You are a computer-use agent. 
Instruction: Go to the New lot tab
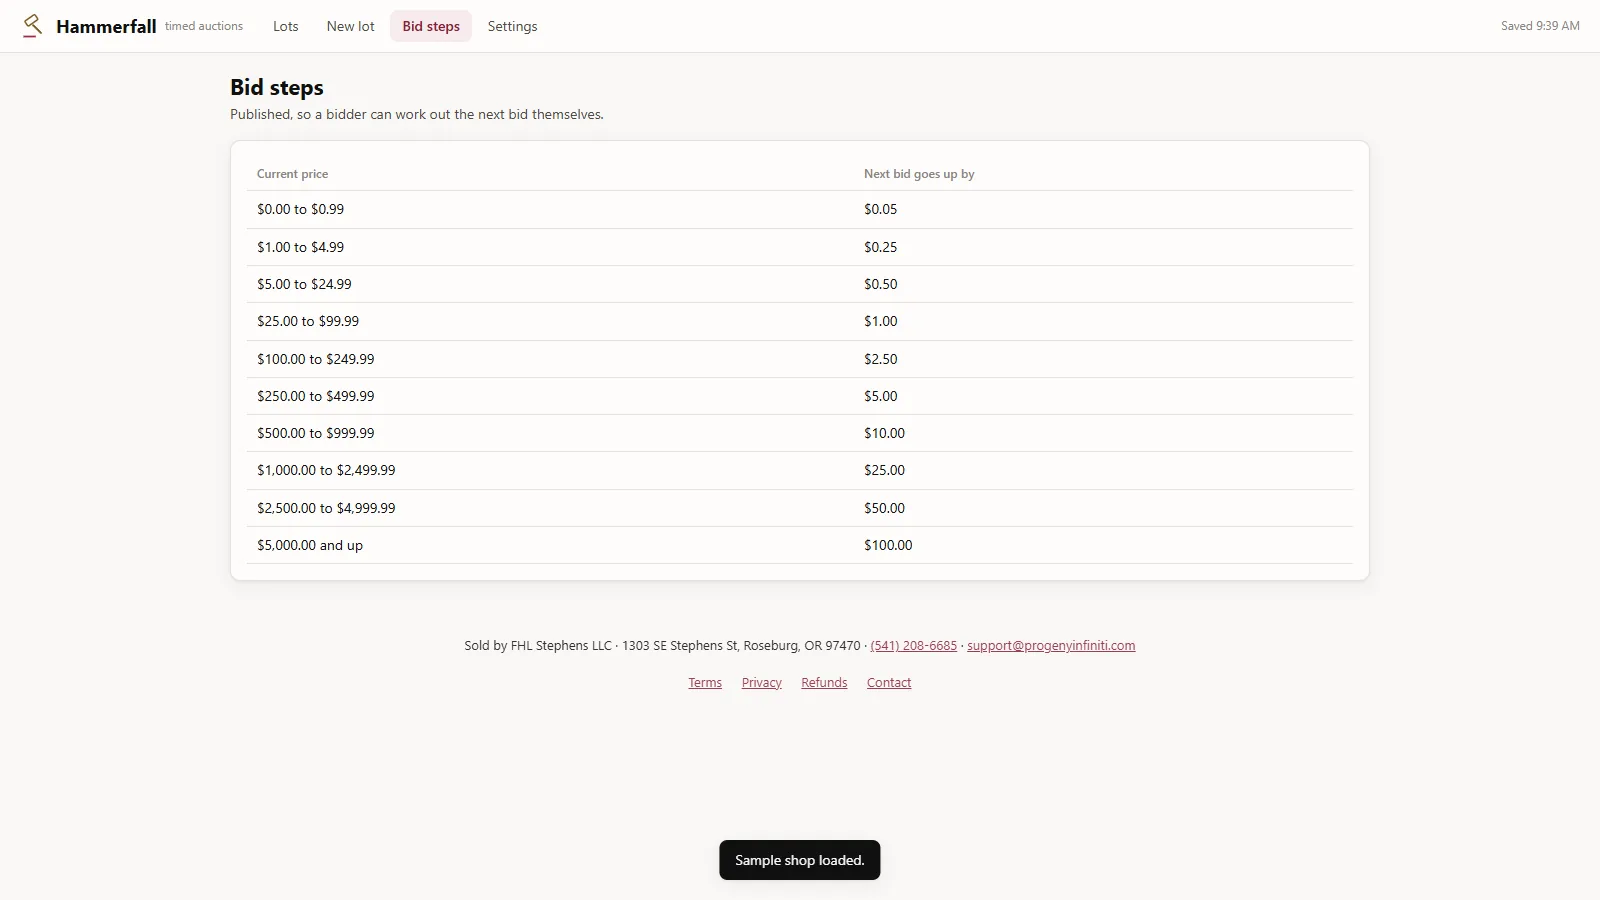tap(351, 26)
